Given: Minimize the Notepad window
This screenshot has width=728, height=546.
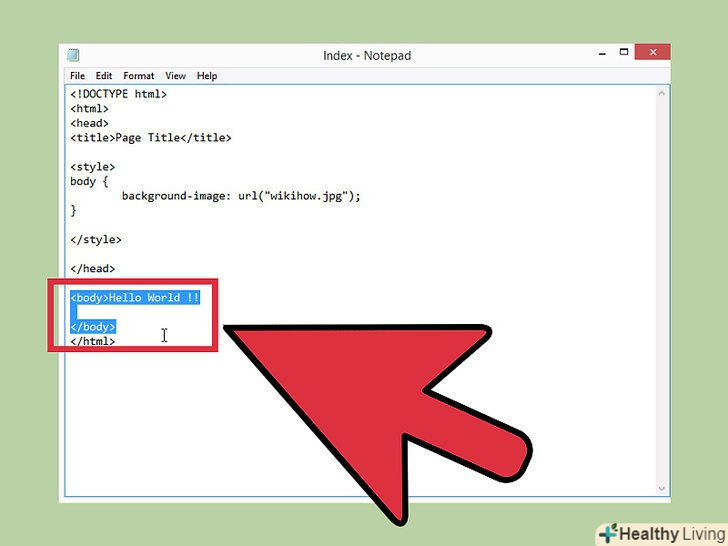Looking at the screenshot, I should [602, 53].
